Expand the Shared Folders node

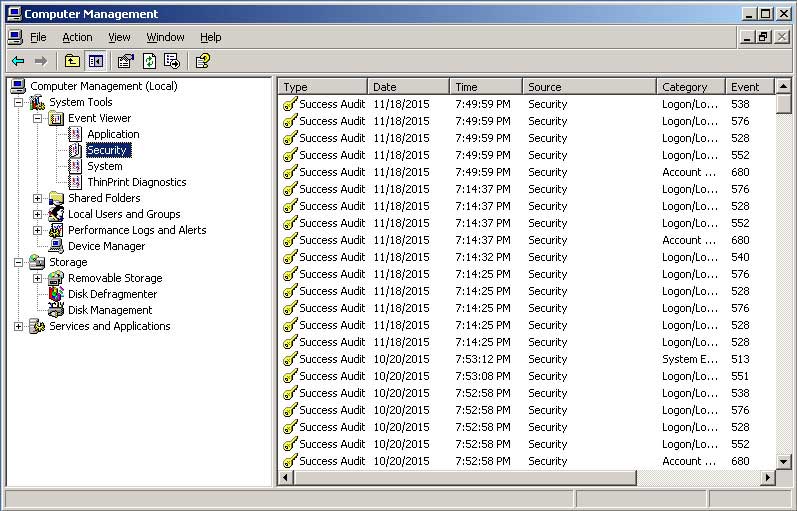click(38, 198)
